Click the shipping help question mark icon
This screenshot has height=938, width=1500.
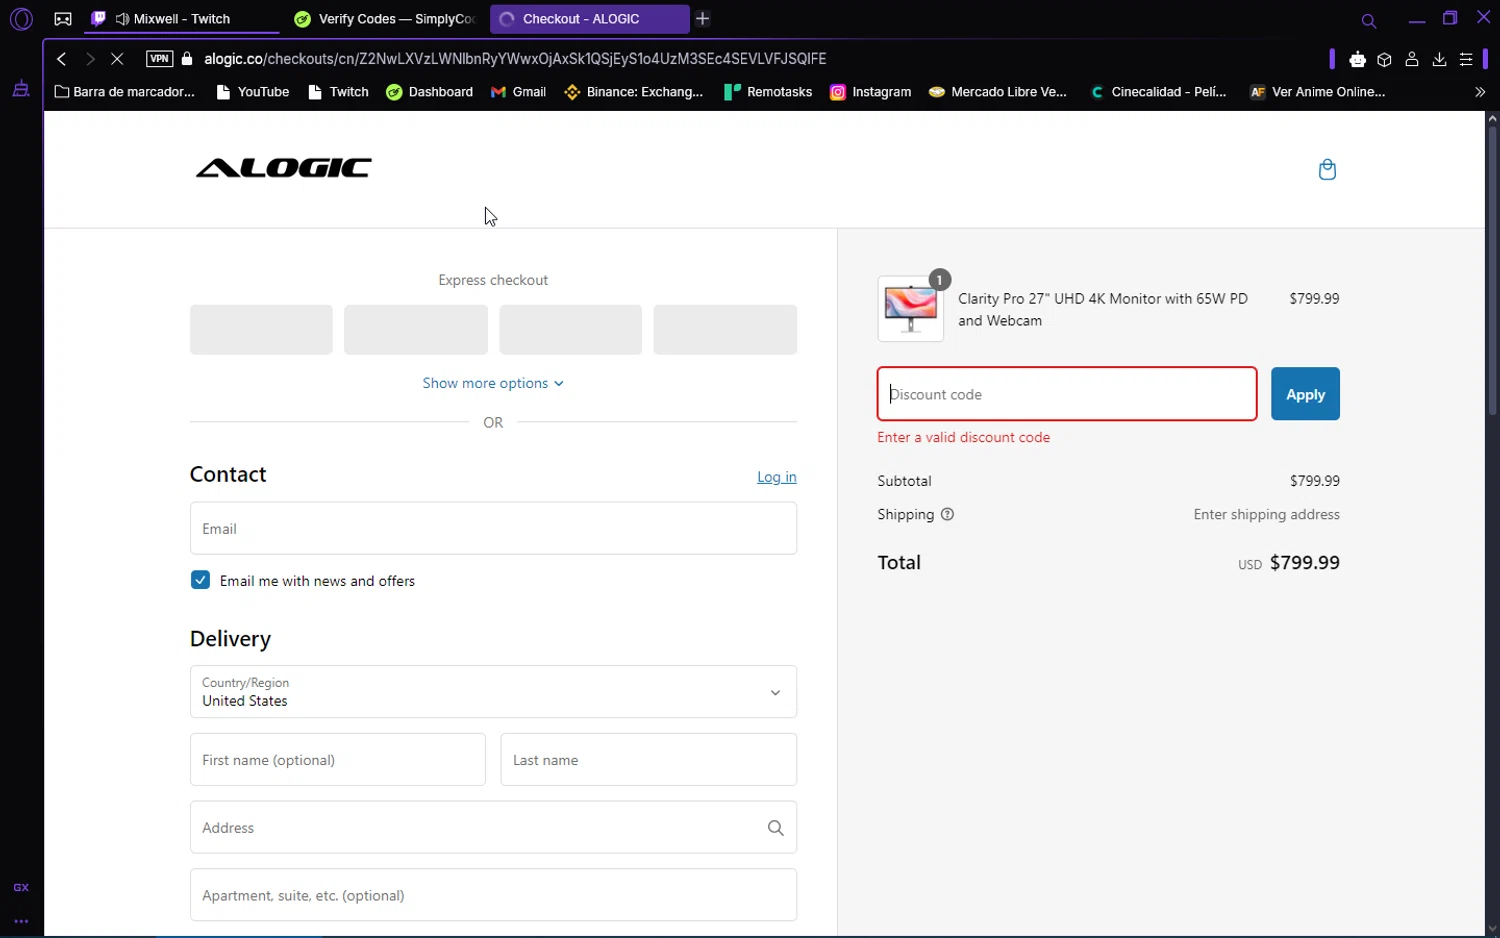tap(947, 514)
